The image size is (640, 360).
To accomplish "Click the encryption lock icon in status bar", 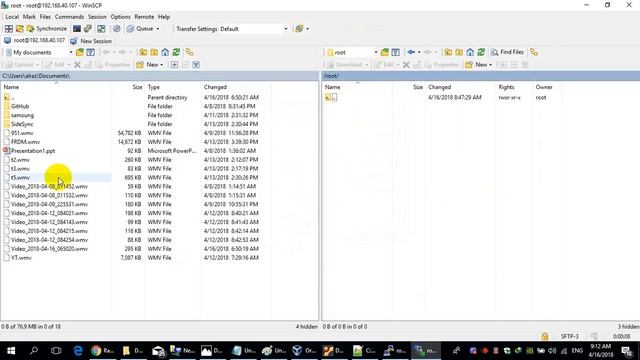I will tap(544, 336).
